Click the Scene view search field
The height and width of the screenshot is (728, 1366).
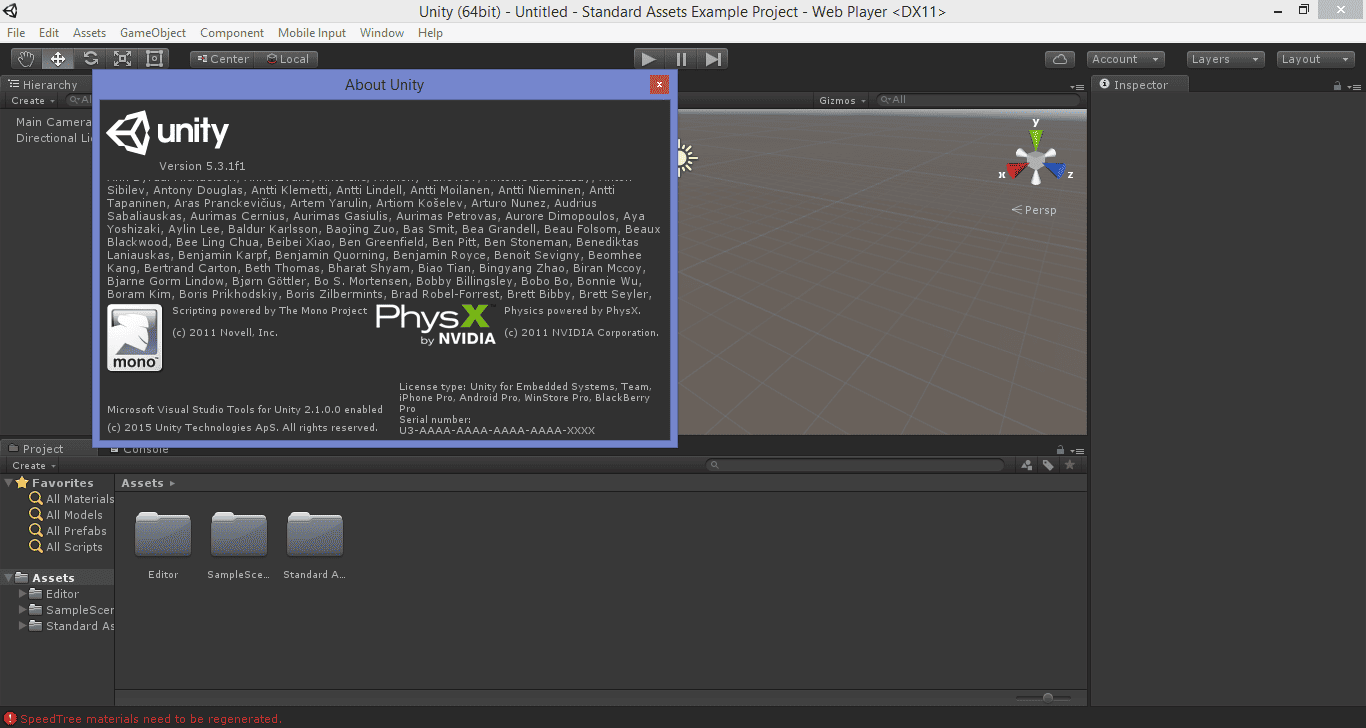click(978, 100)
